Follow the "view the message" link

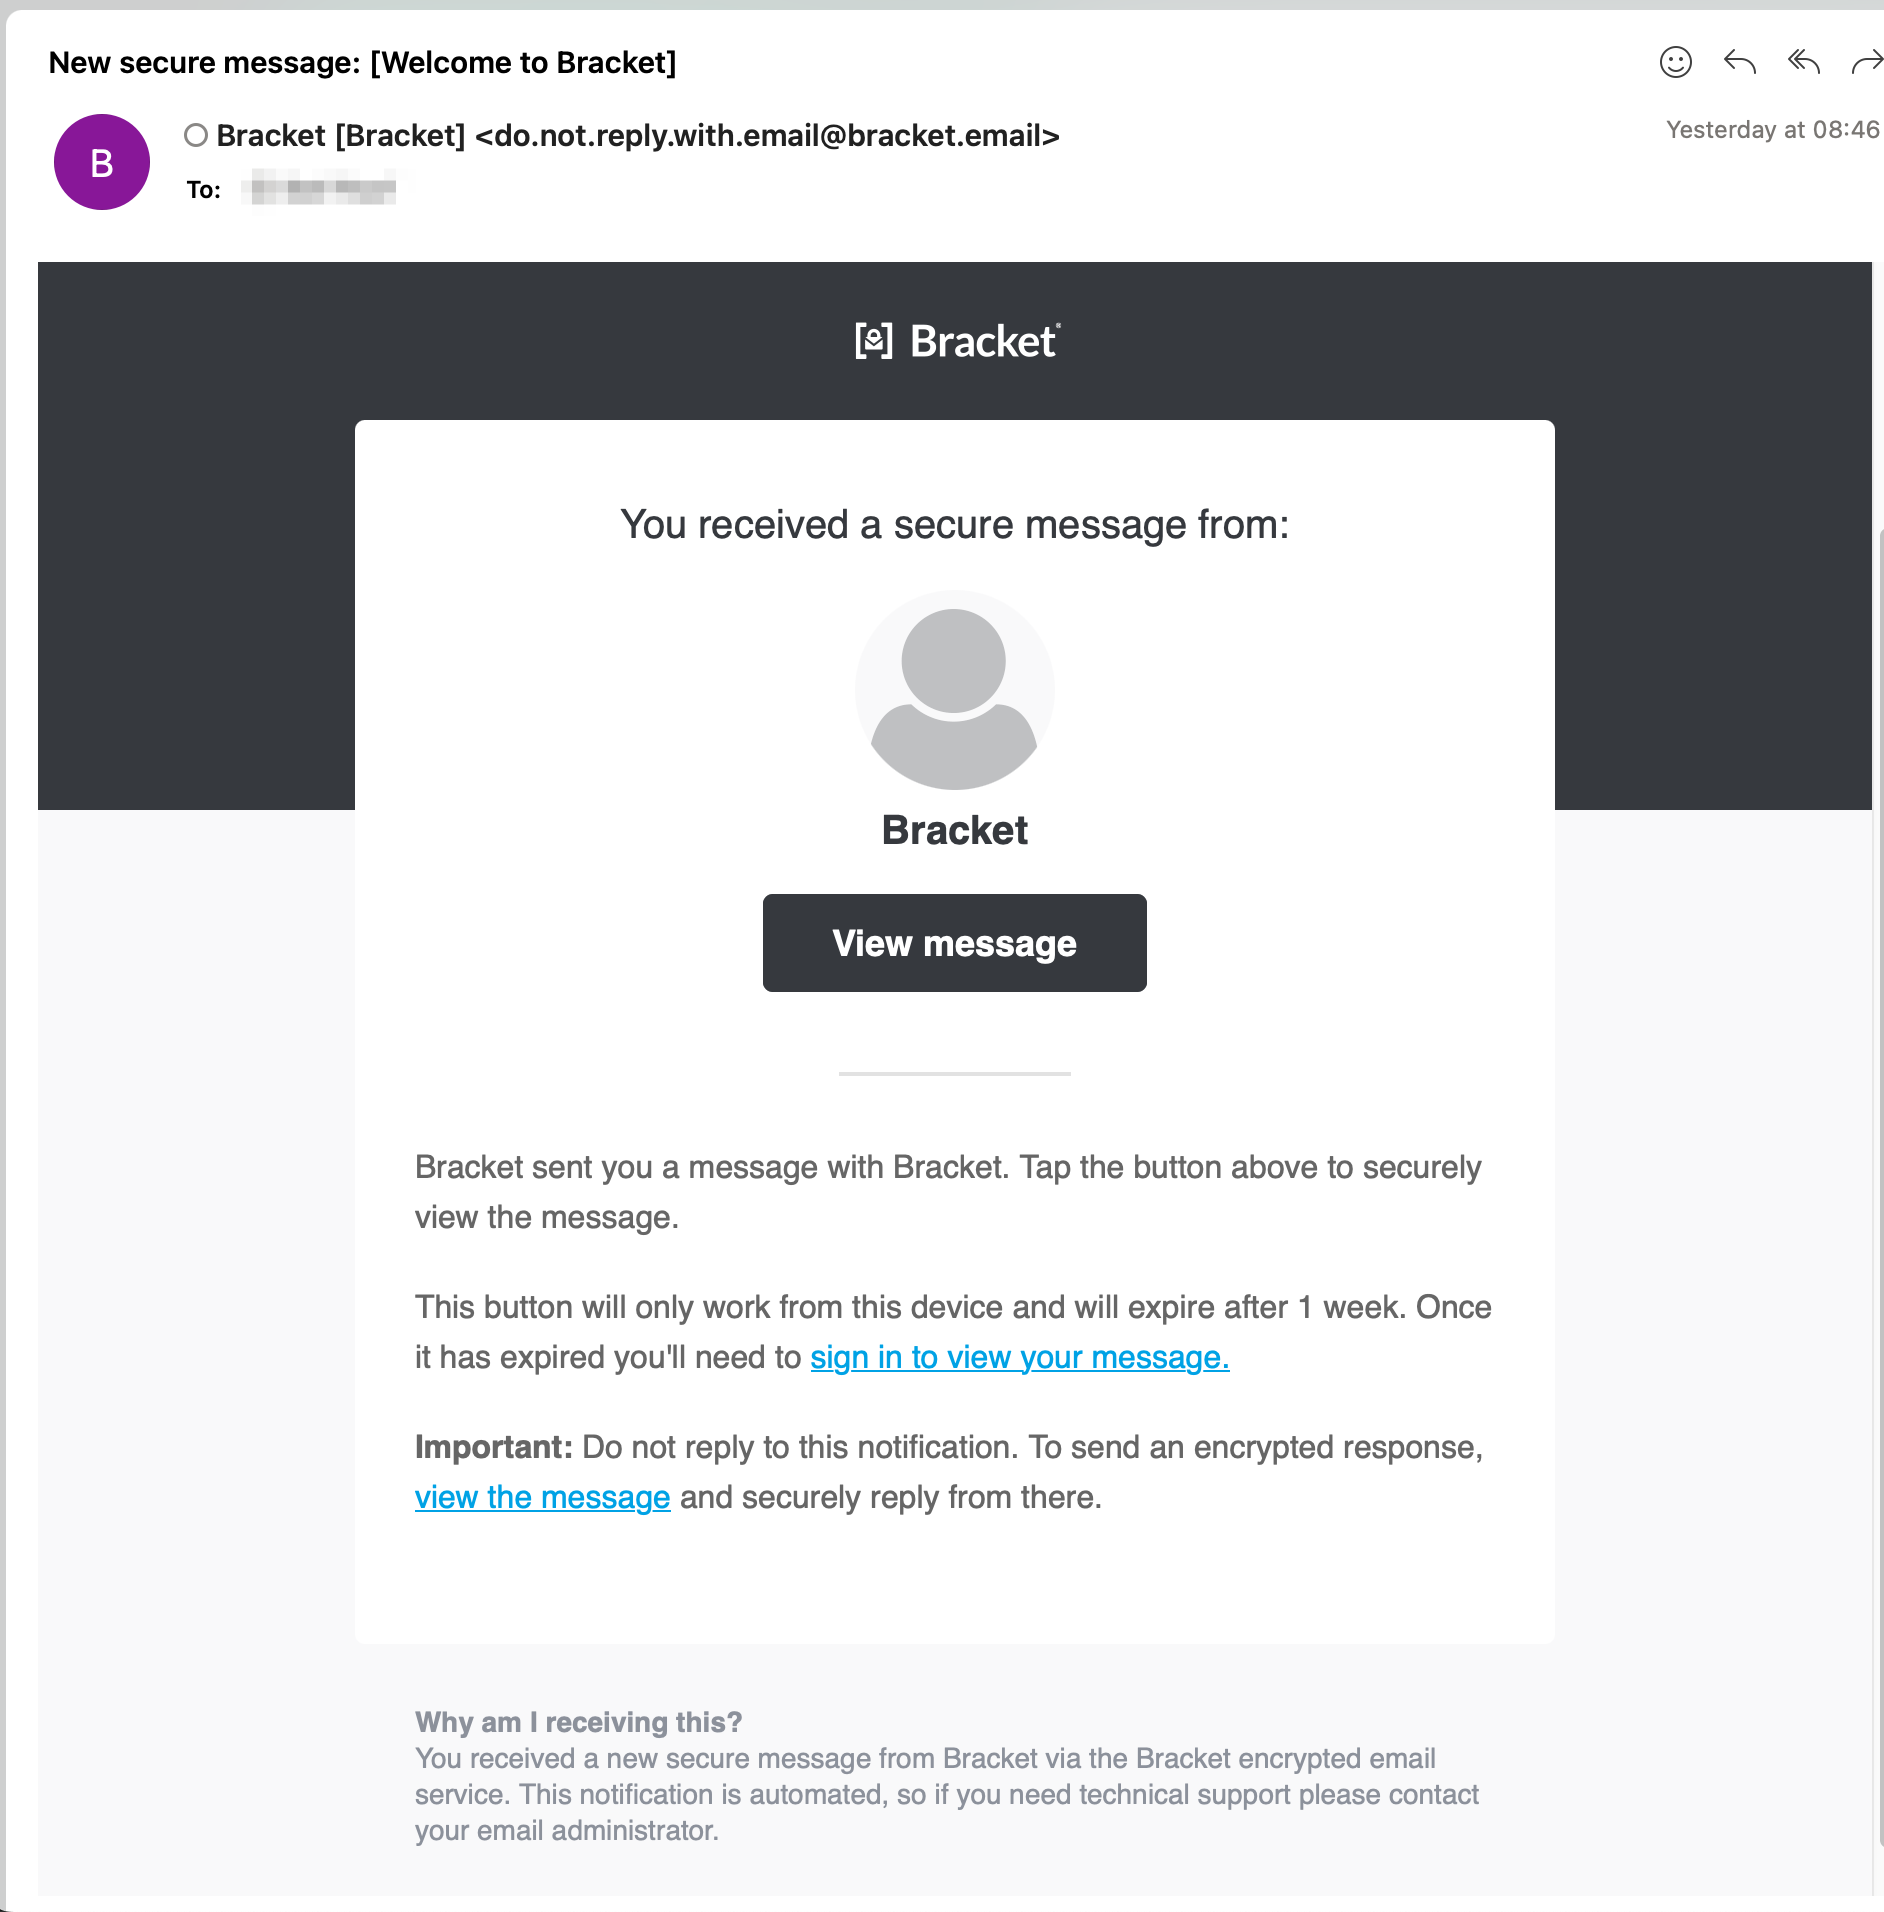click(542, 1497)
